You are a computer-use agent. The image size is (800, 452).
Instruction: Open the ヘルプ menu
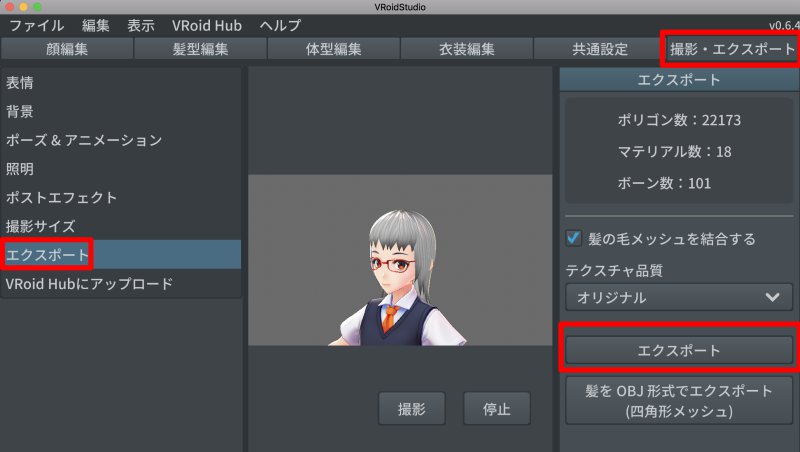coord(280,26)
